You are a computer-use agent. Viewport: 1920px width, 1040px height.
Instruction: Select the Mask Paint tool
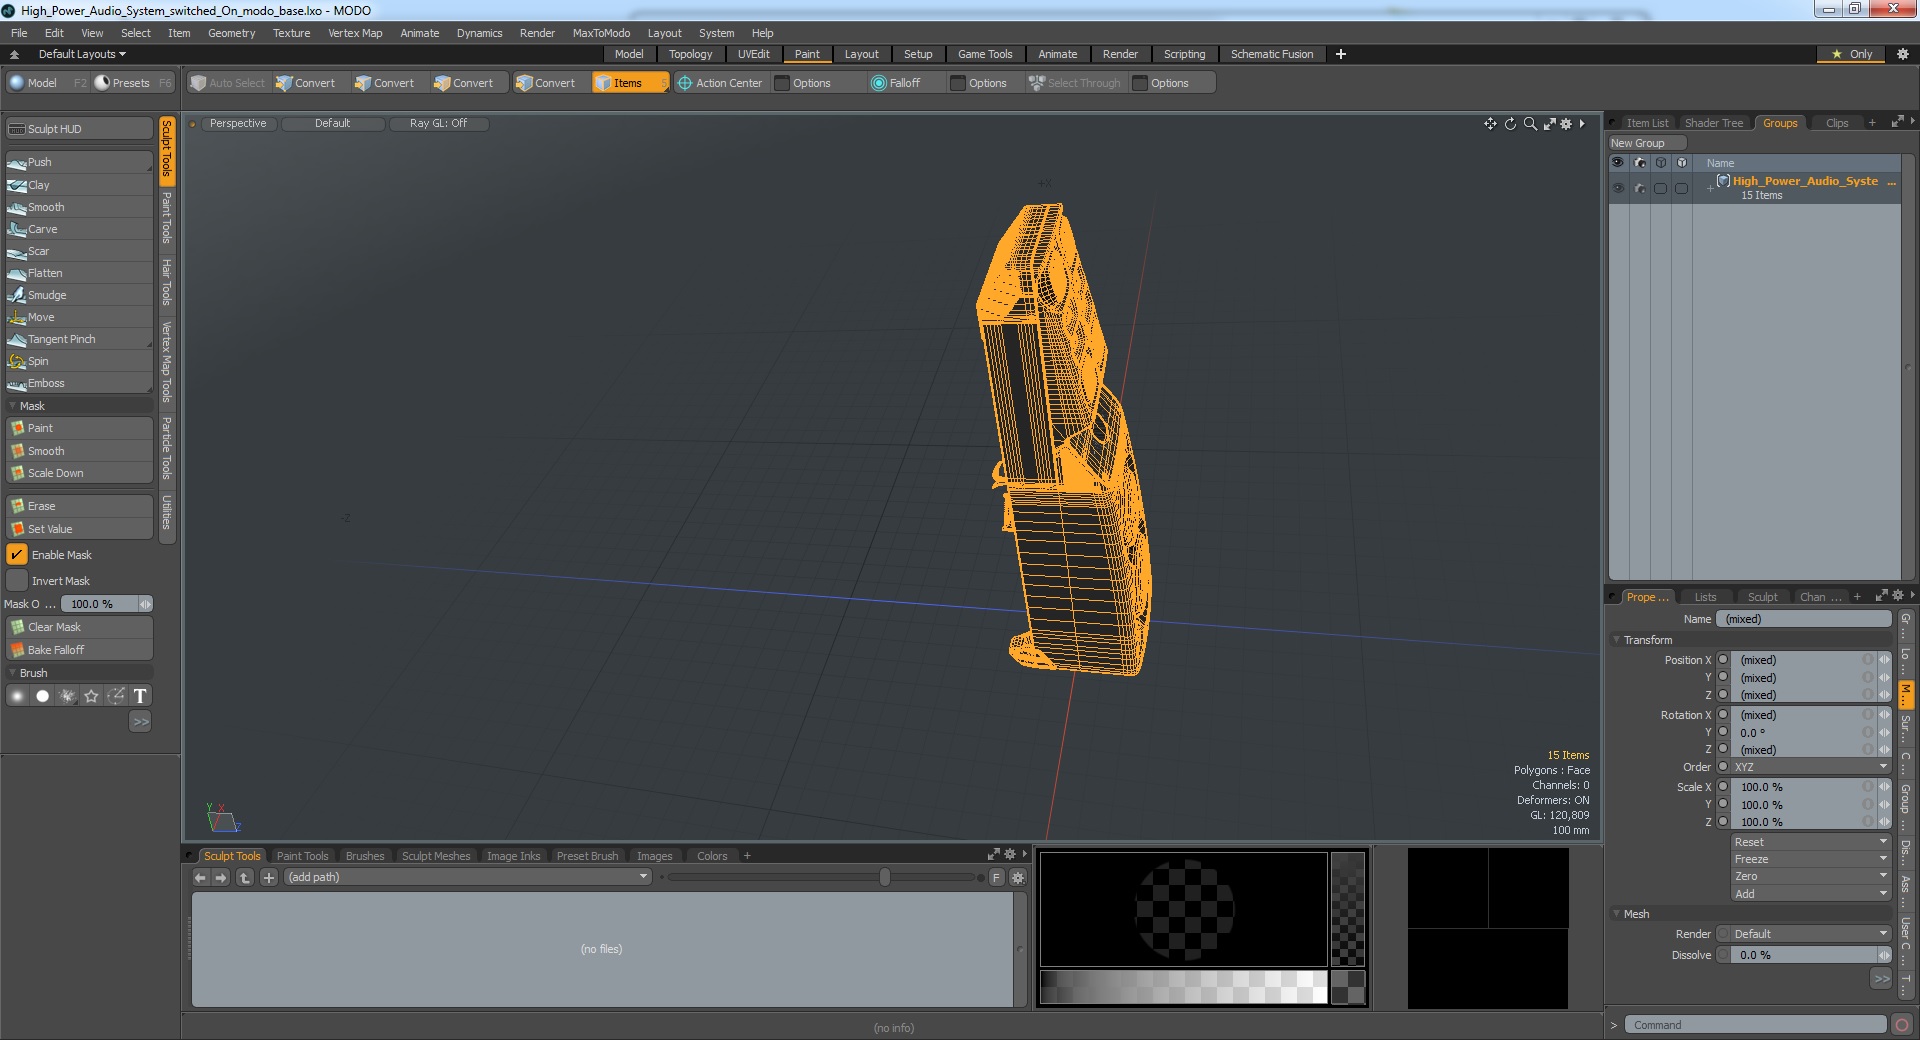[78, 428]
